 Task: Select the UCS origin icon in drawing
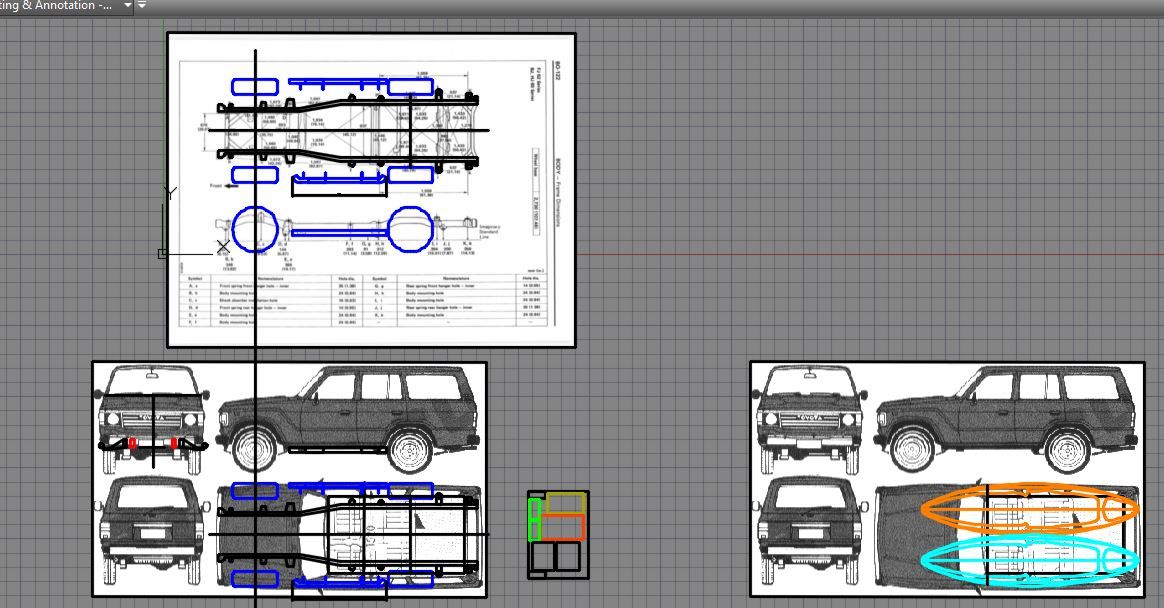(x=163, y=254)
